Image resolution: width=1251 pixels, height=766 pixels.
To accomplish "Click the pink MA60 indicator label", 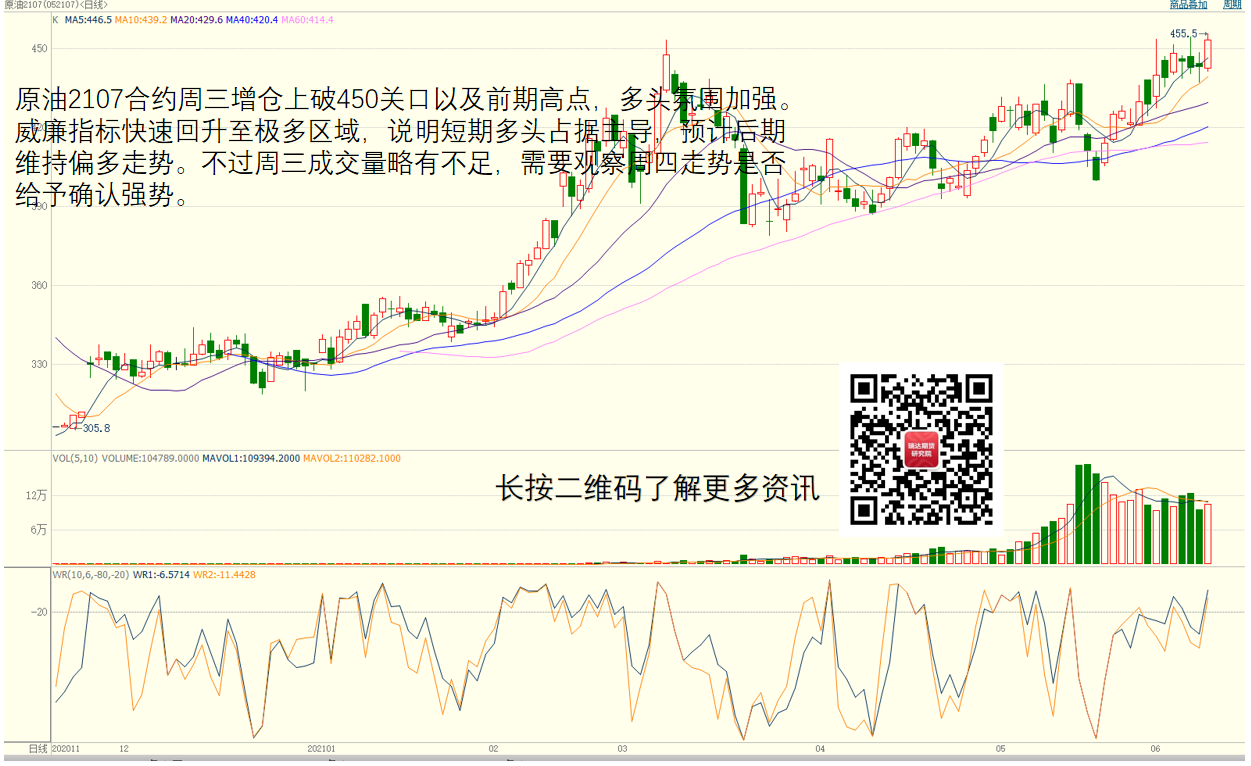I will coord(308,20).
